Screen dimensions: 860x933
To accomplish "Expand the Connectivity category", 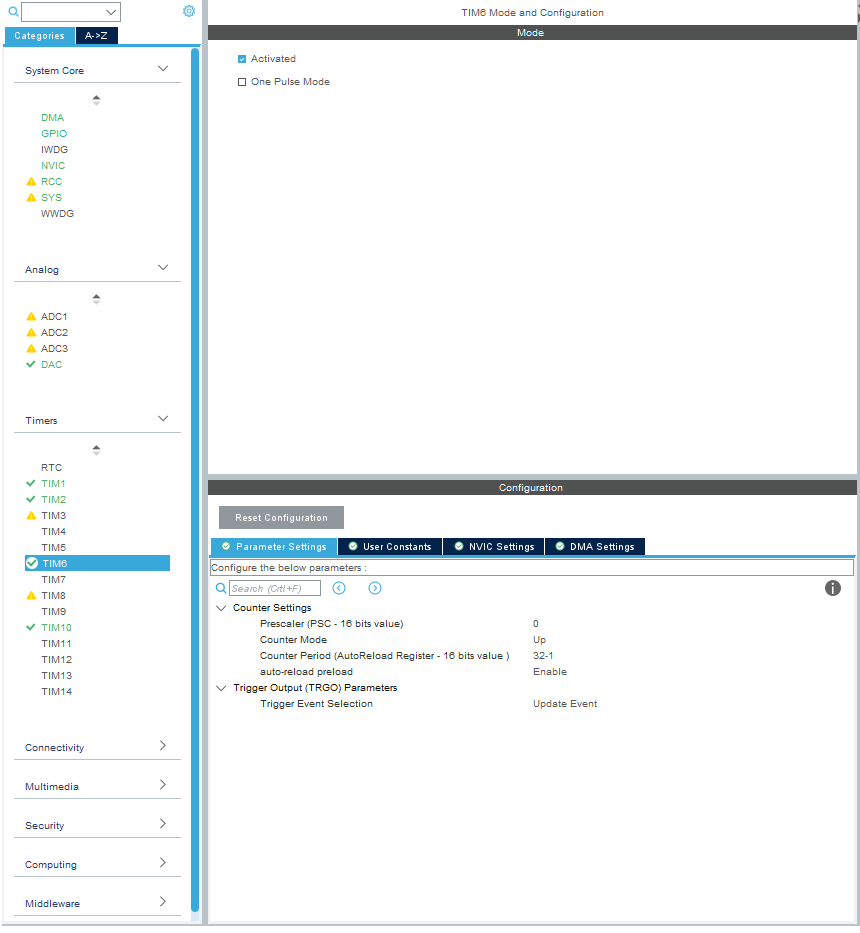I will pos(163,746).
